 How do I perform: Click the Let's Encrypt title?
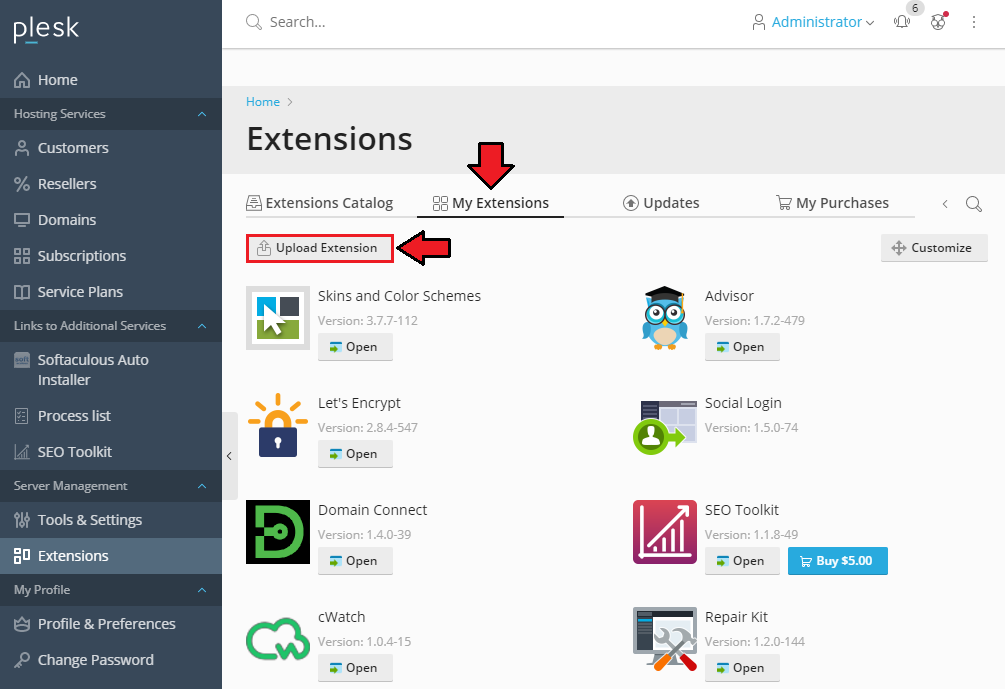(x=359, y=403)
